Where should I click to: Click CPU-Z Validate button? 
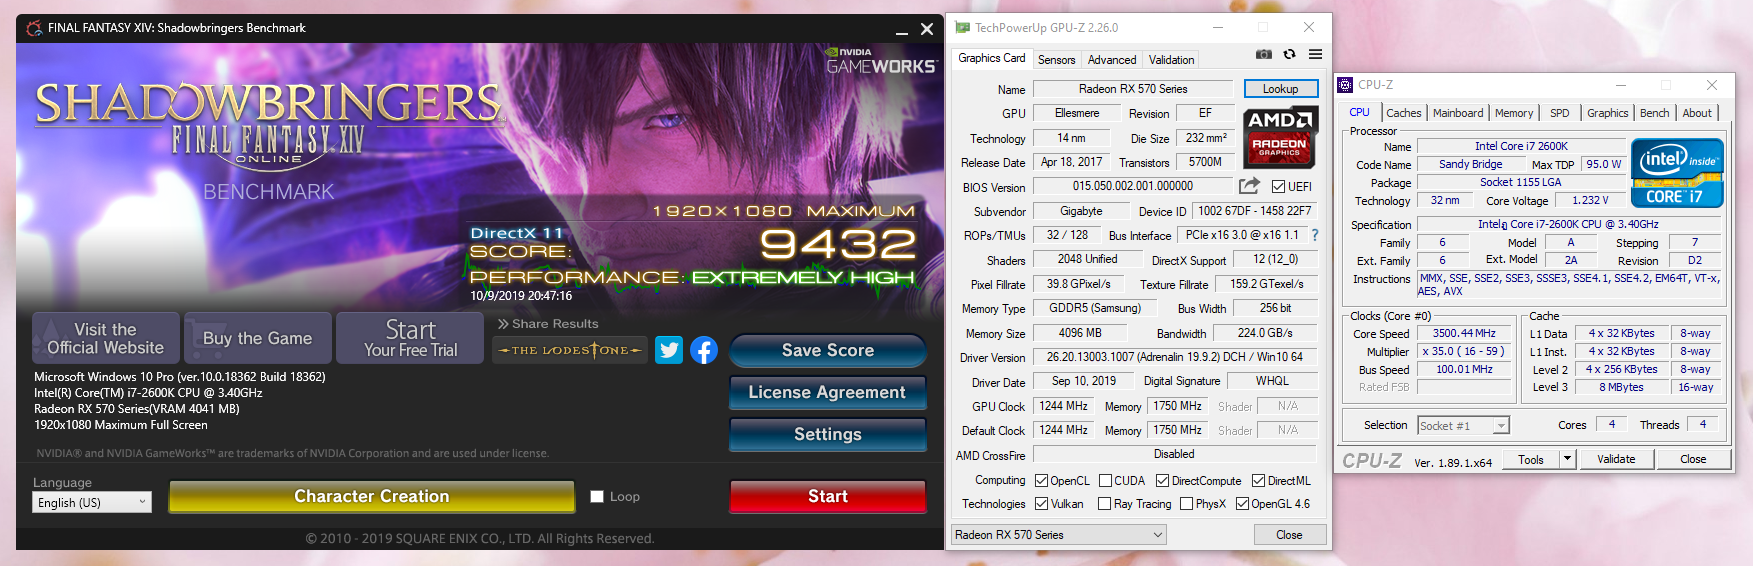[x=1616, y=459]
